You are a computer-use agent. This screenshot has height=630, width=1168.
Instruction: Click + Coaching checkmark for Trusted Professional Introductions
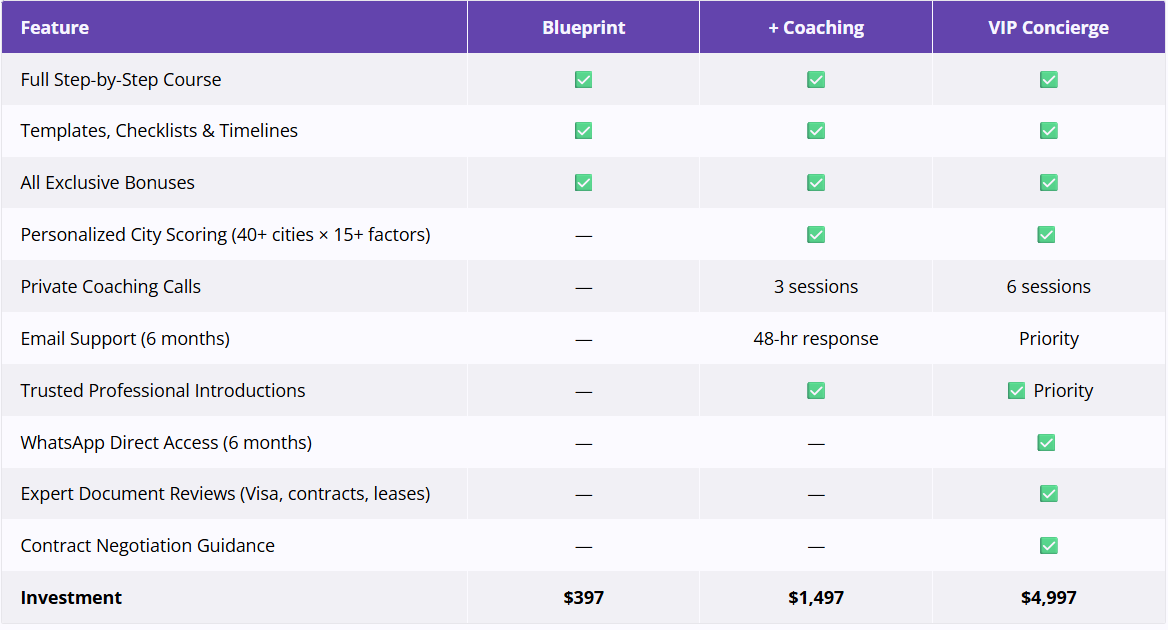(x=816, y=391)
